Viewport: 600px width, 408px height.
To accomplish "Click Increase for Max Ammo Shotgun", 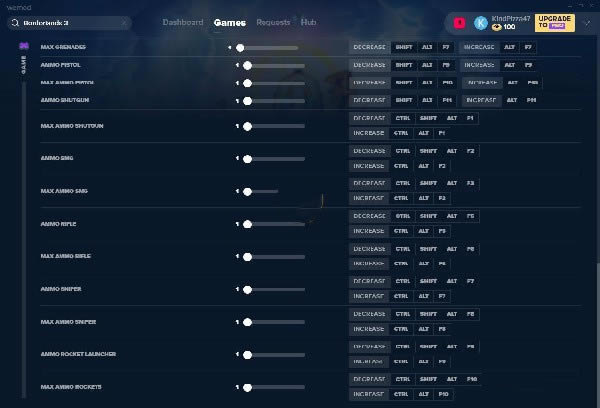I will [x=369, y=133].
